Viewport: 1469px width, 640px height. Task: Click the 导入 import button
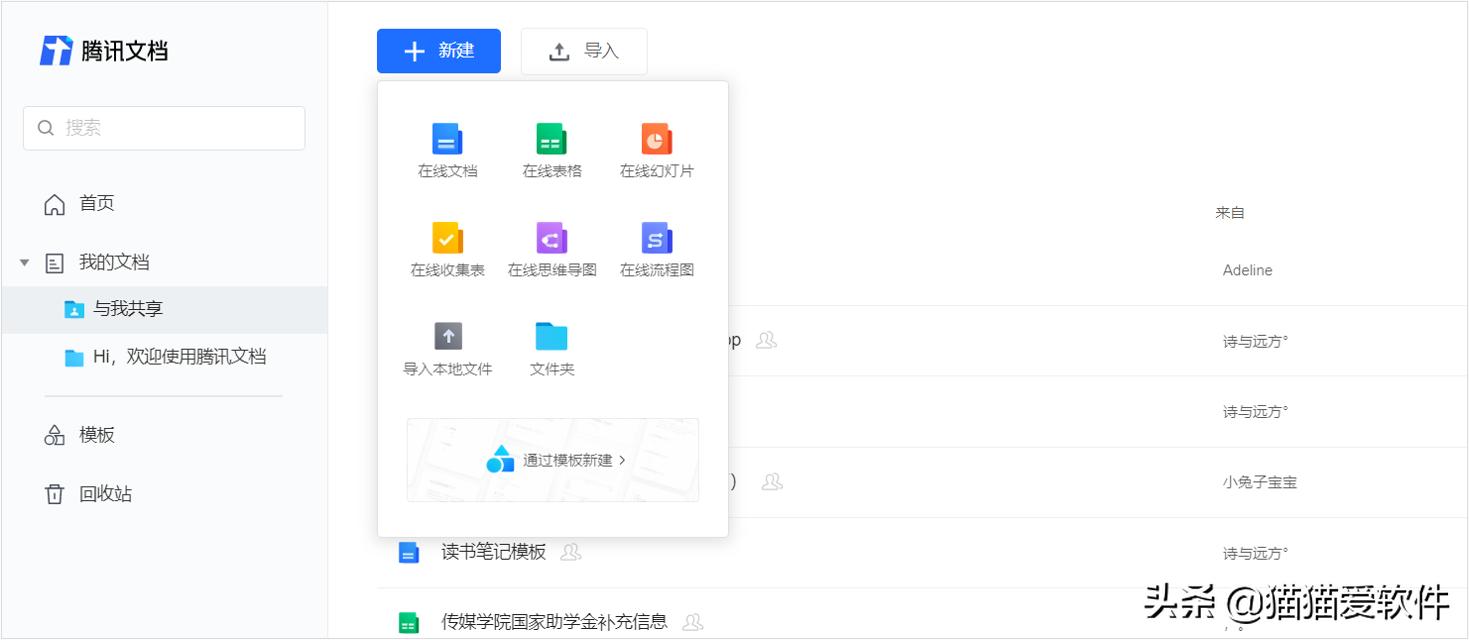click(x=583, y=50)
